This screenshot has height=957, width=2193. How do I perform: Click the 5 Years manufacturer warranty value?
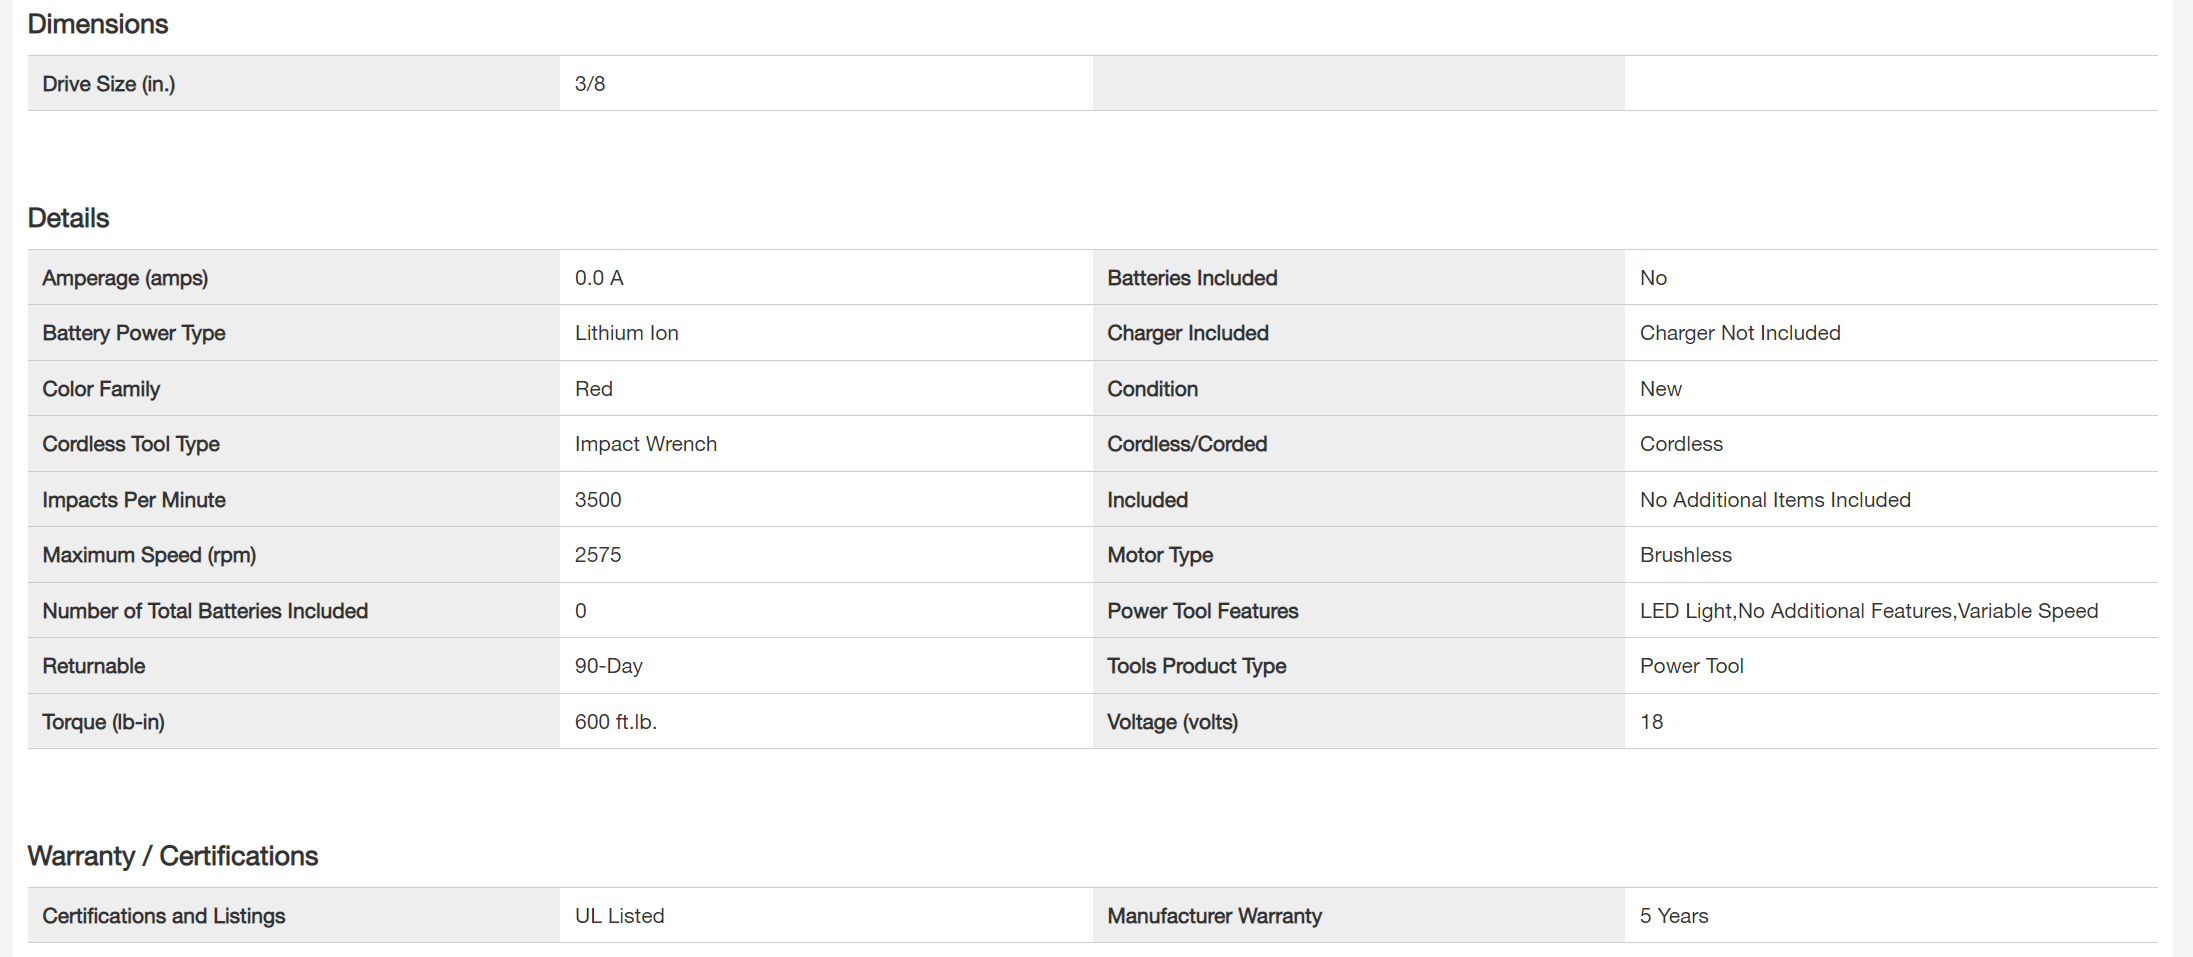point(1673,916)
